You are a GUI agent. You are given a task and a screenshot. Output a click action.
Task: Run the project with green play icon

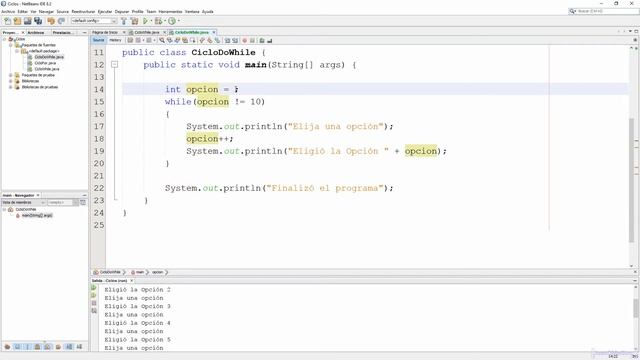click(145, 21)
